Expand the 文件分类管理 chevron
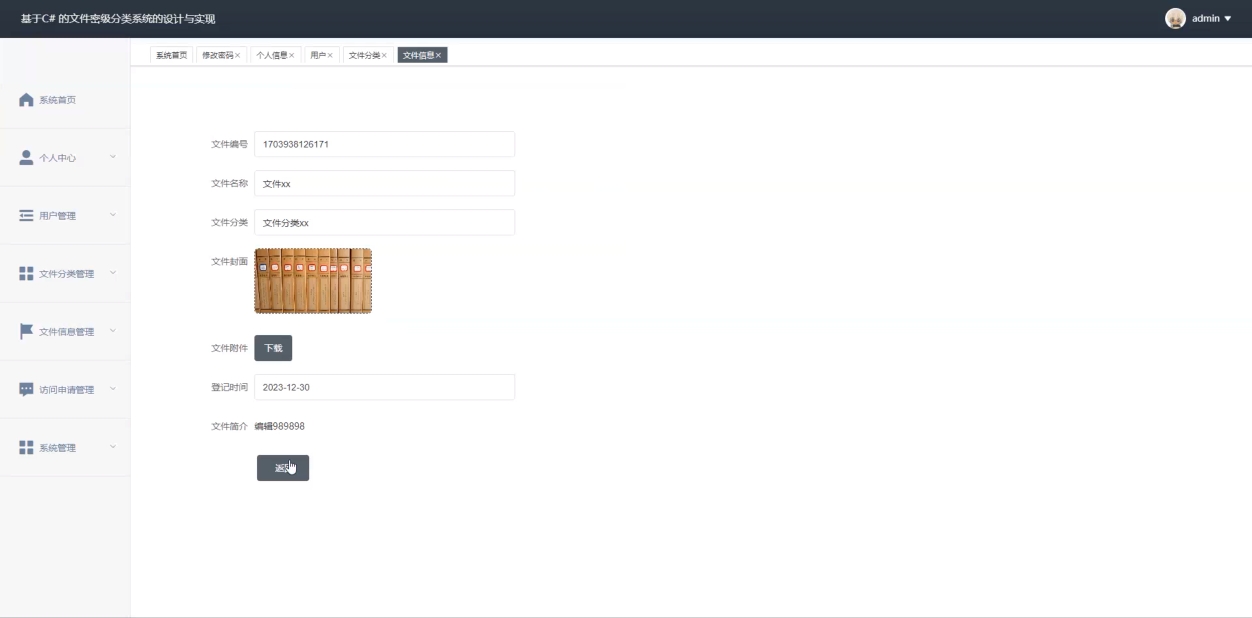 click(113, 274)
